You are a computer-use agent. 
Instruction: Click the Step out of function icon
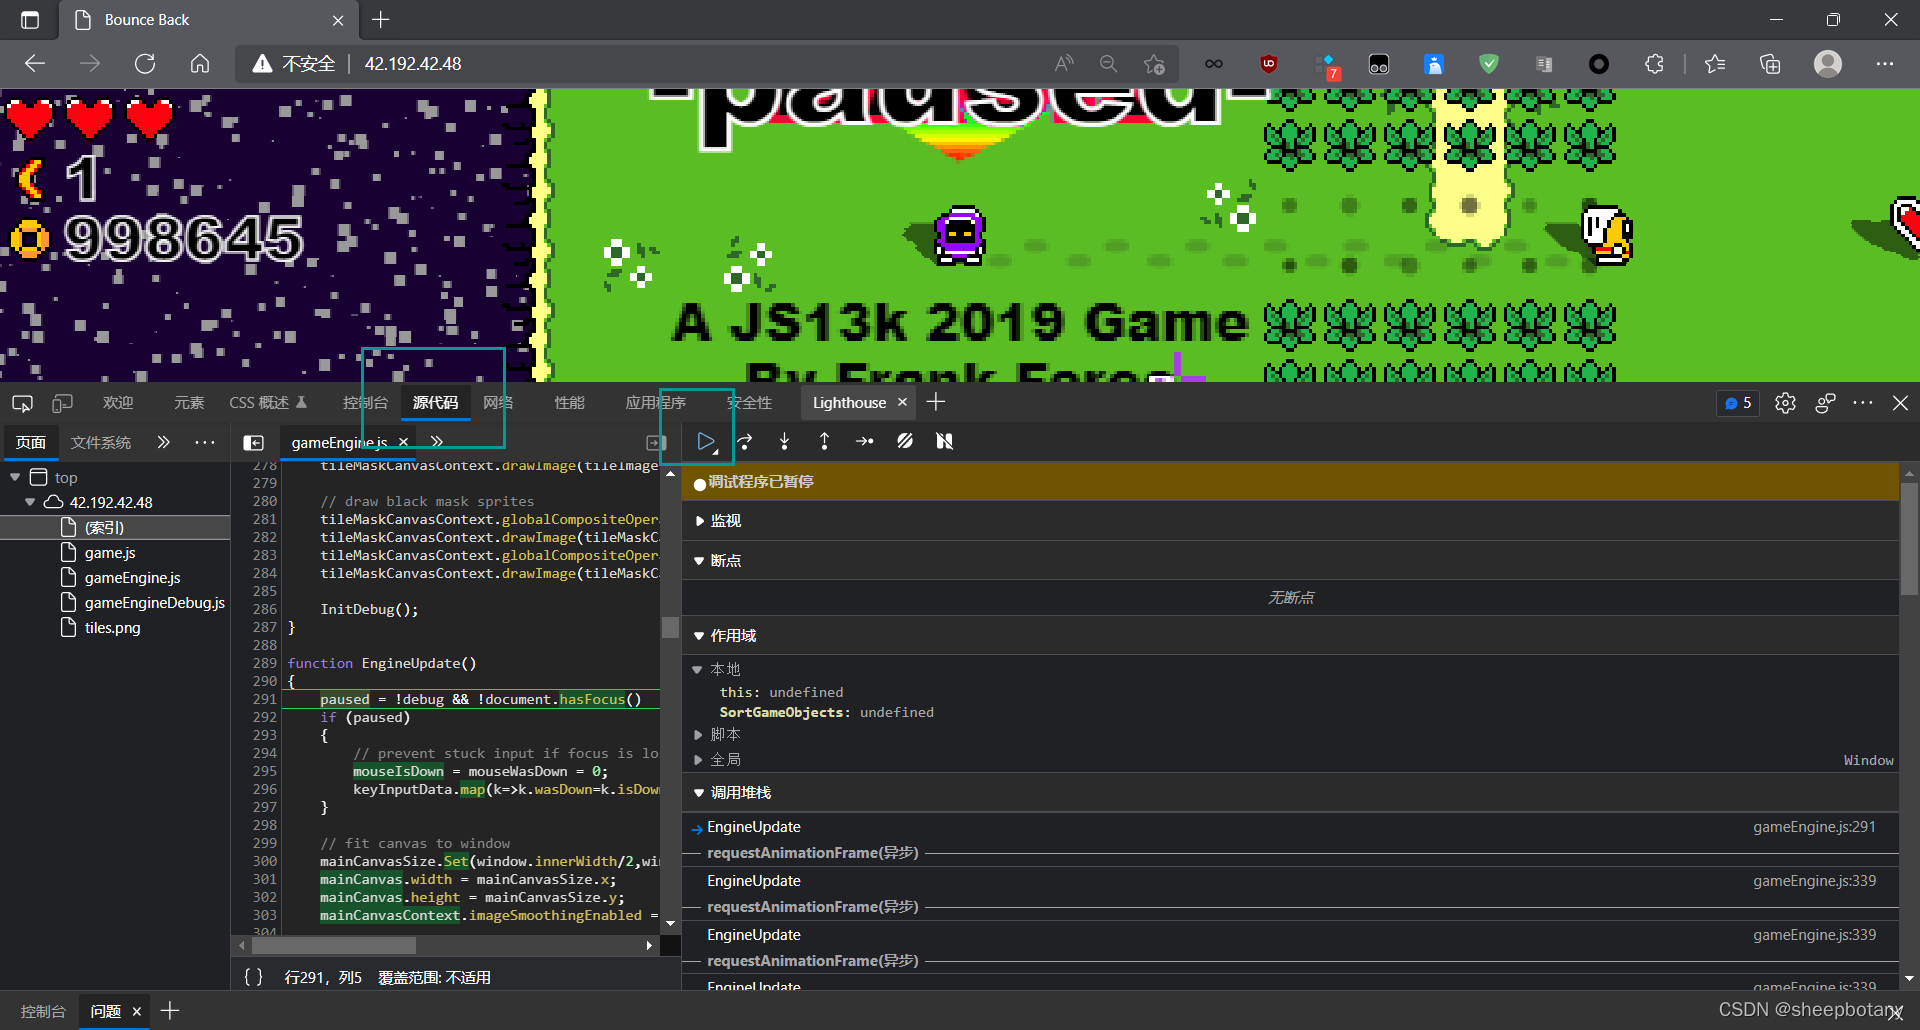tap(824, 441)
